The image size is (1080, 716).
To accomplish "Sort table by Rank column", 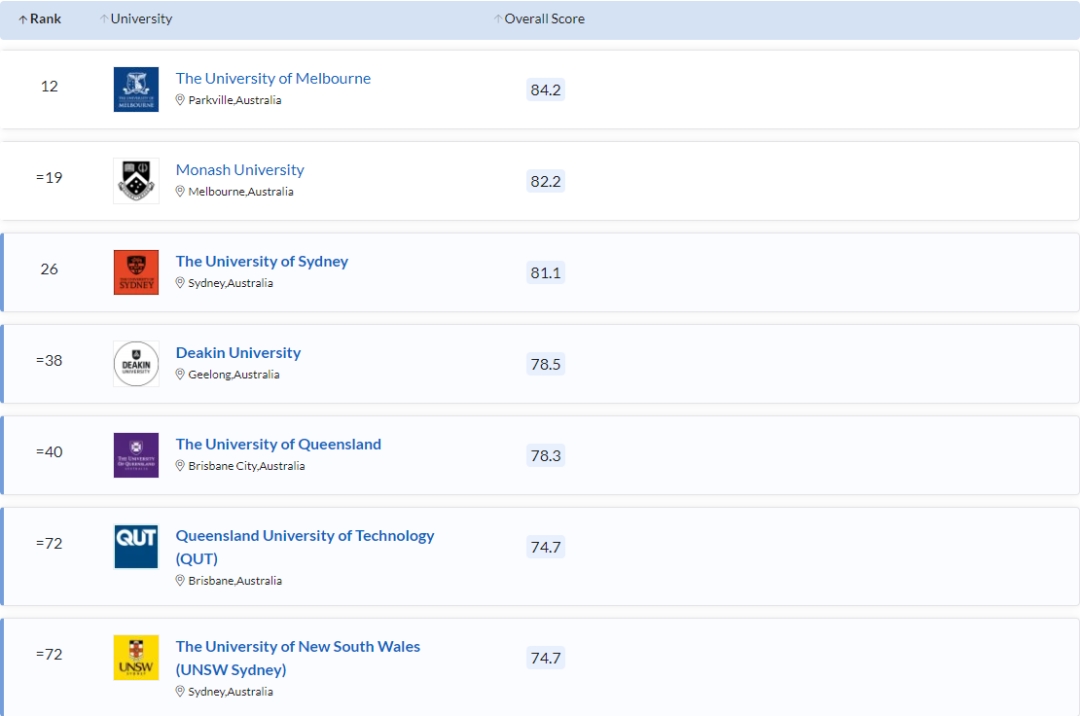I will (40, 19).
